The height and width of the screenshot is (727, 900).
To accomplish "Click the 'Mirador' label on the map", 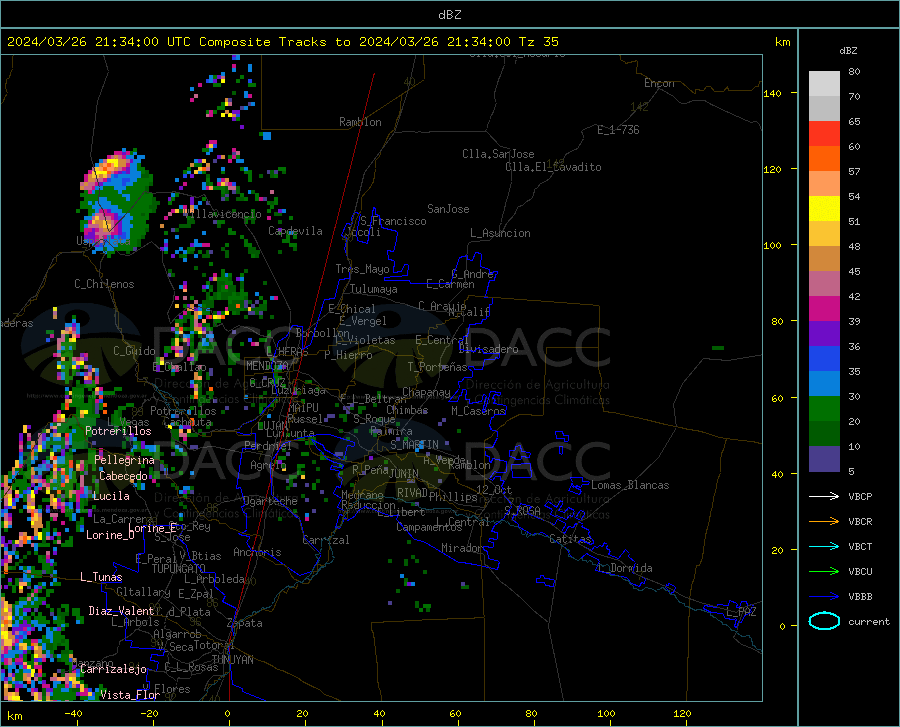I will pyautogui.click(x=462, y=548).
